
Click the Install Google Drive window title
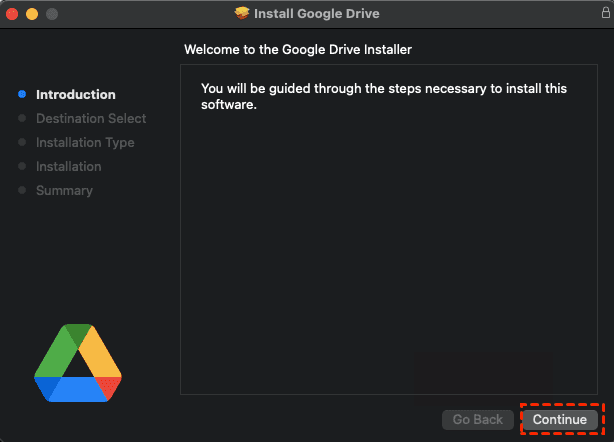(x=316, y=14)
